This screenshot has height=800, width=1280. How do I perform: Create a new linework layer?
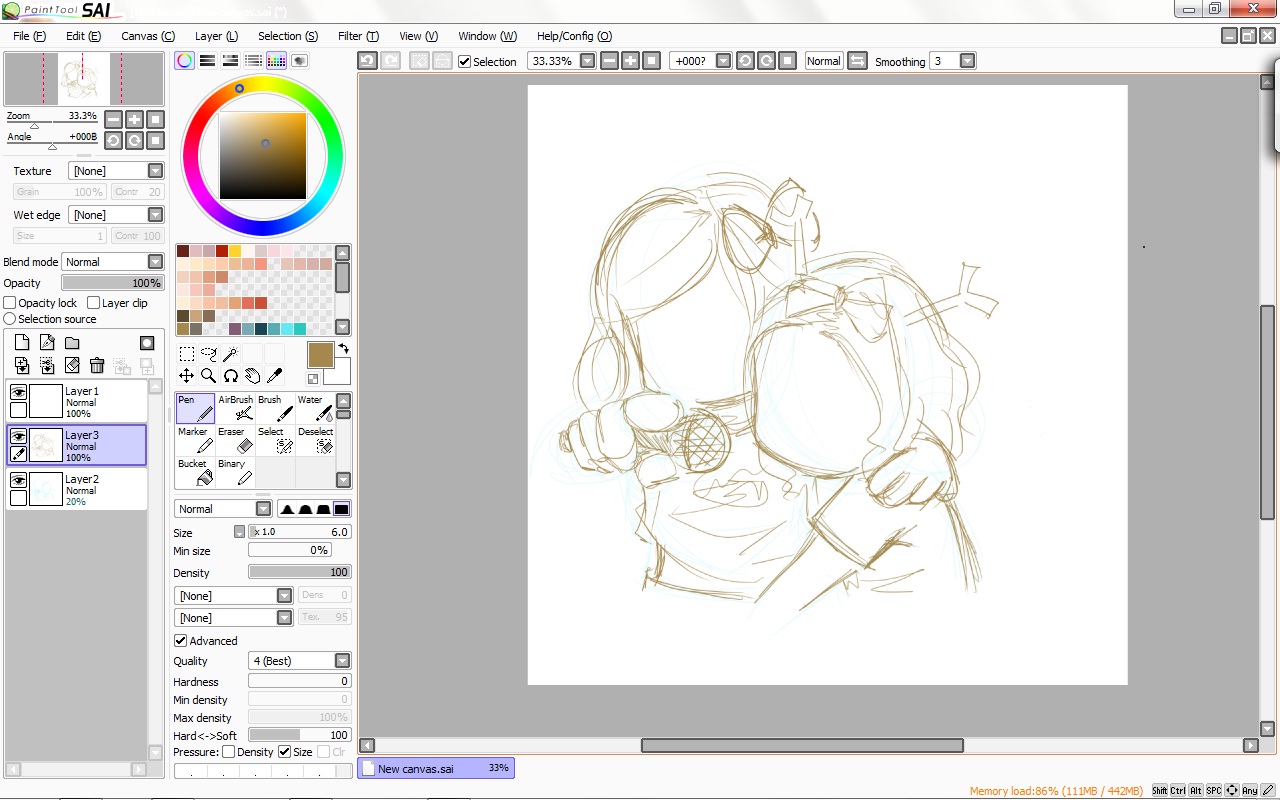(x=47, y=343)
